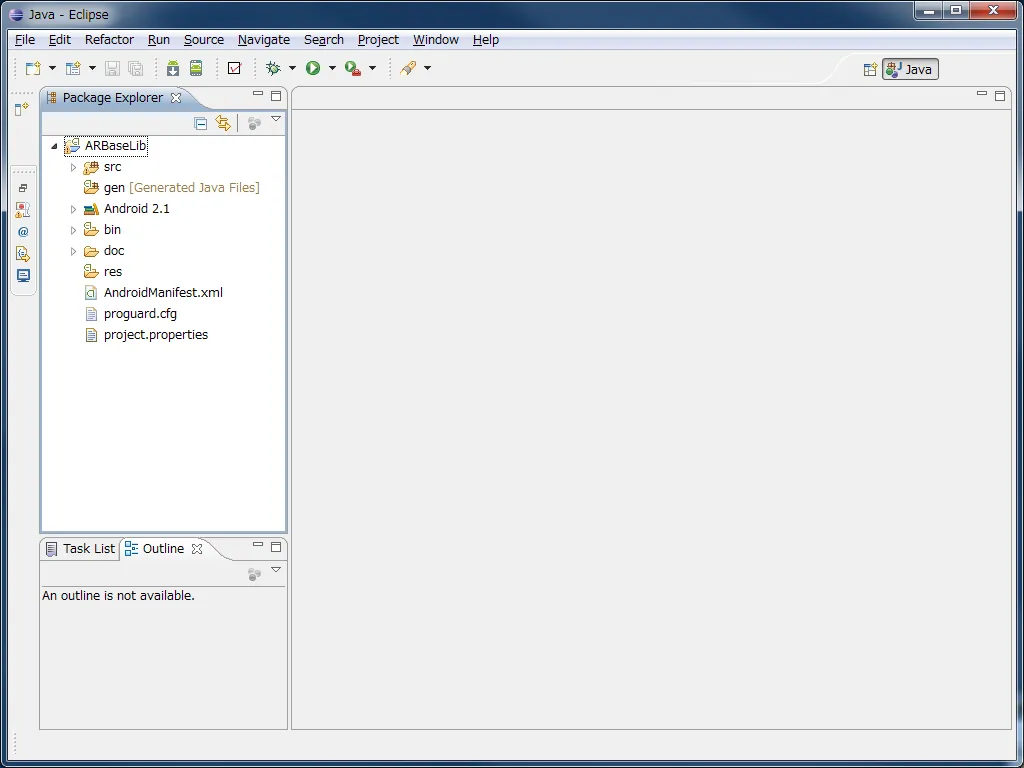Open the New wizard dropdown arrow
This screenshot has width=1024, height=768.
(x=52, y=68)
